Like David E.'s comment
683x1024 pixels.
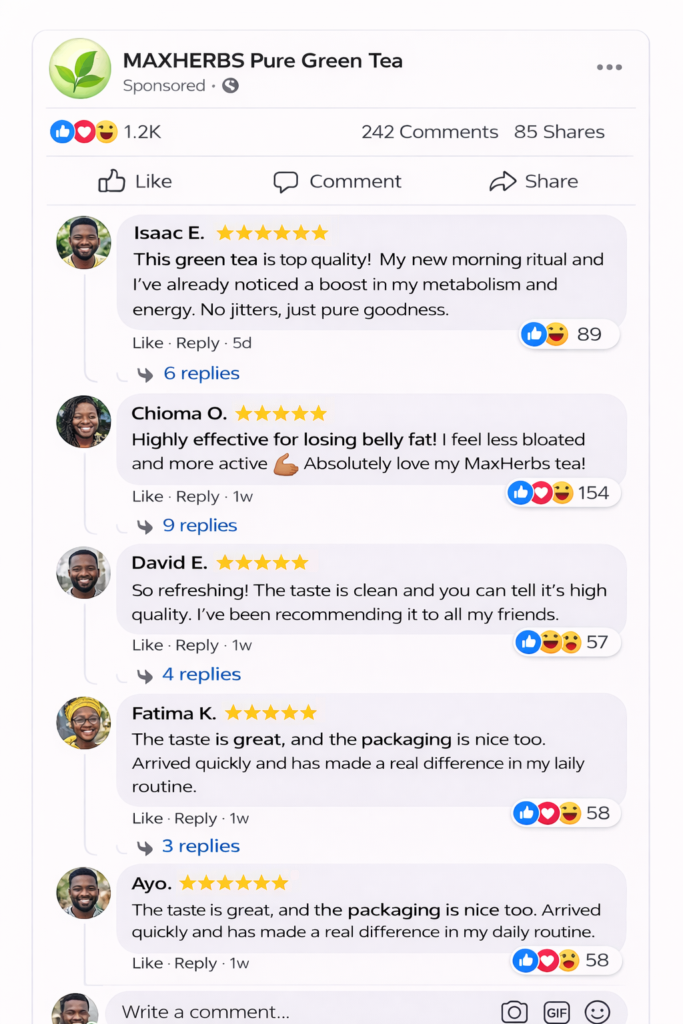147,645
